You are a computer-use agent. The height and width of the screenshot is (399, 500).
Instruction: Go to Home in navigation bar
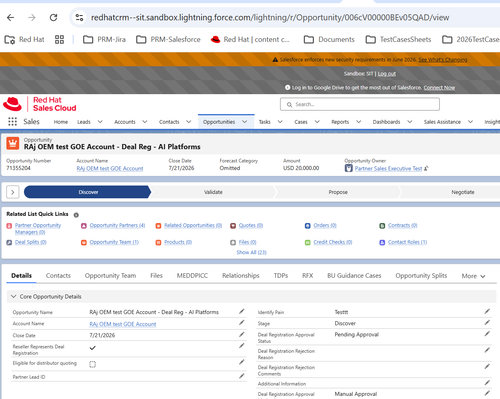click(61, 122)
